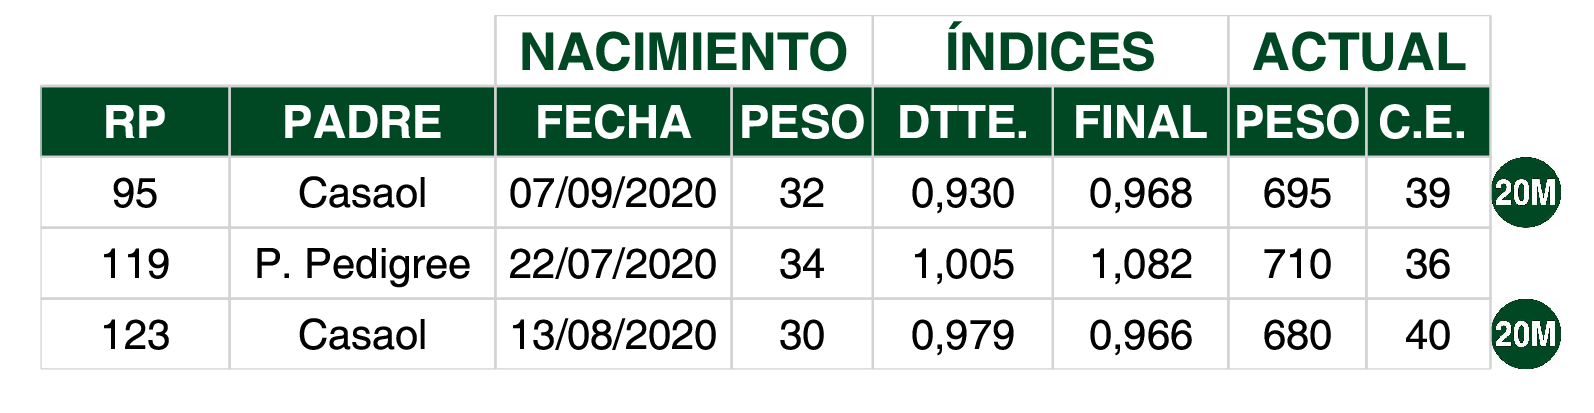Select birth date 07/09/2020 cell
The image size is (1594, 413).
coord(613,193)
